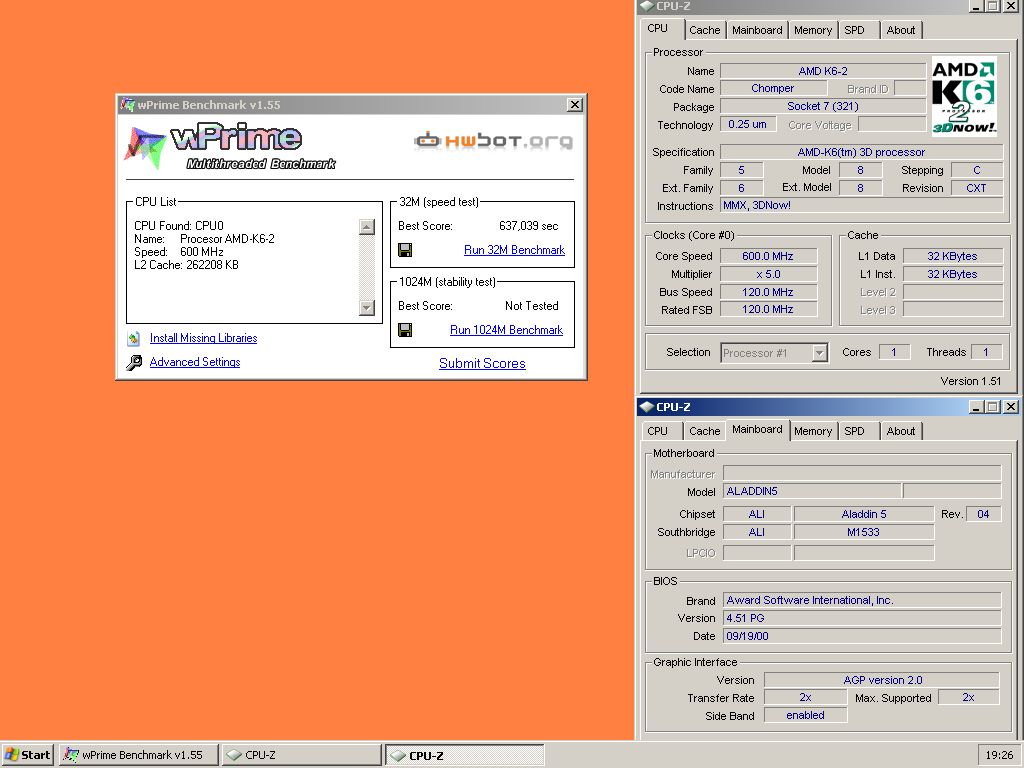This screenshot has height=768, width=1024.
Task: Click Package field Socket 7 (321)
Action: 823,106
